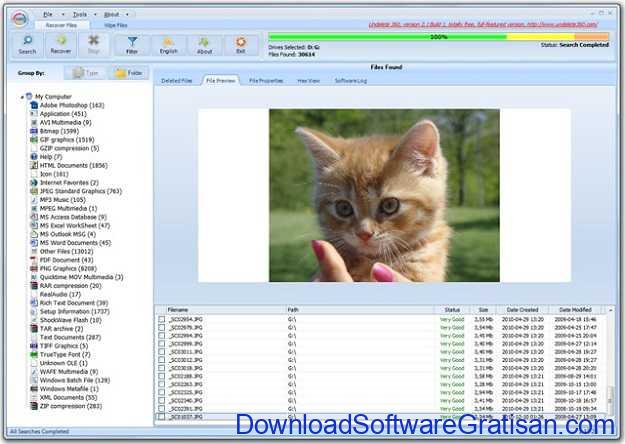Sort list by Status column header
625x444 pixels.
pyautogui.click(x=452, y=310)
